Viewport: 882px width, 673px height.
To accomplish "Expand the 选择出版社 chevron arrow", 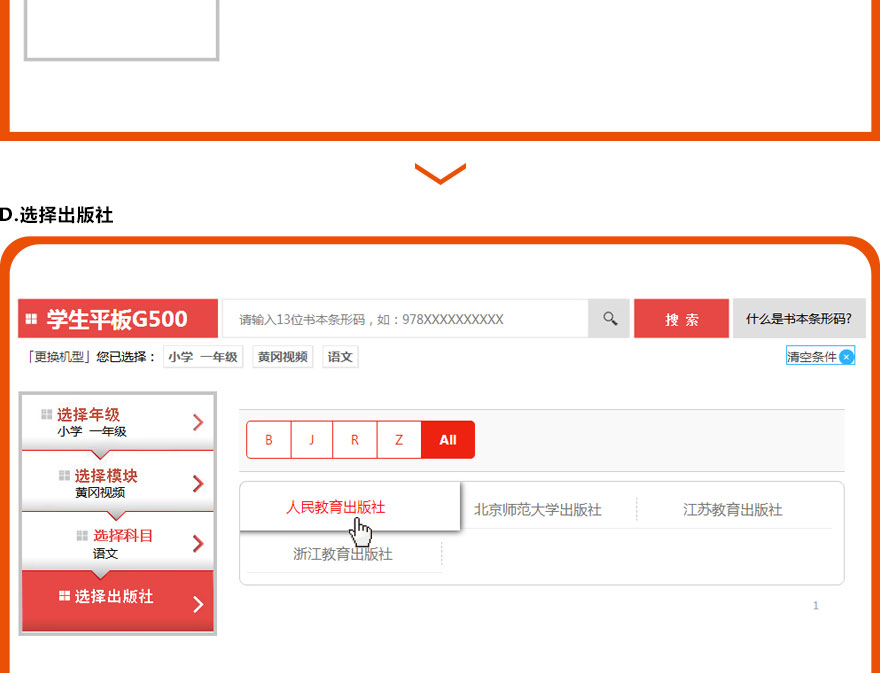I will pos(198,604).
